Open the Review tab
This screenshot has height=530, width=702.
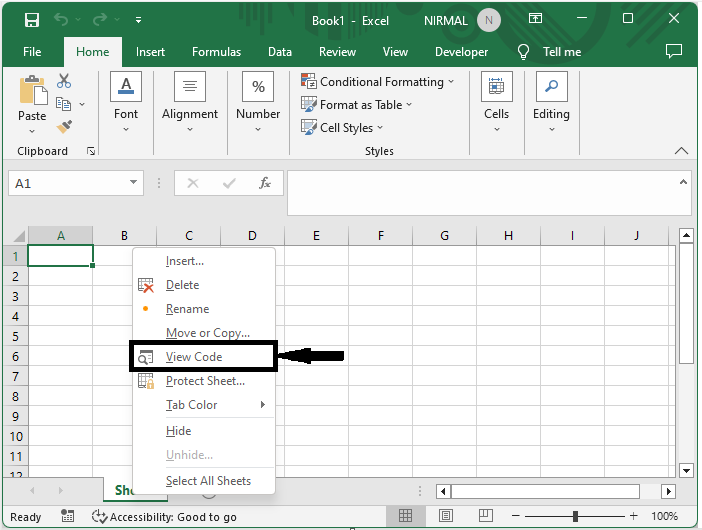point(338,52)
